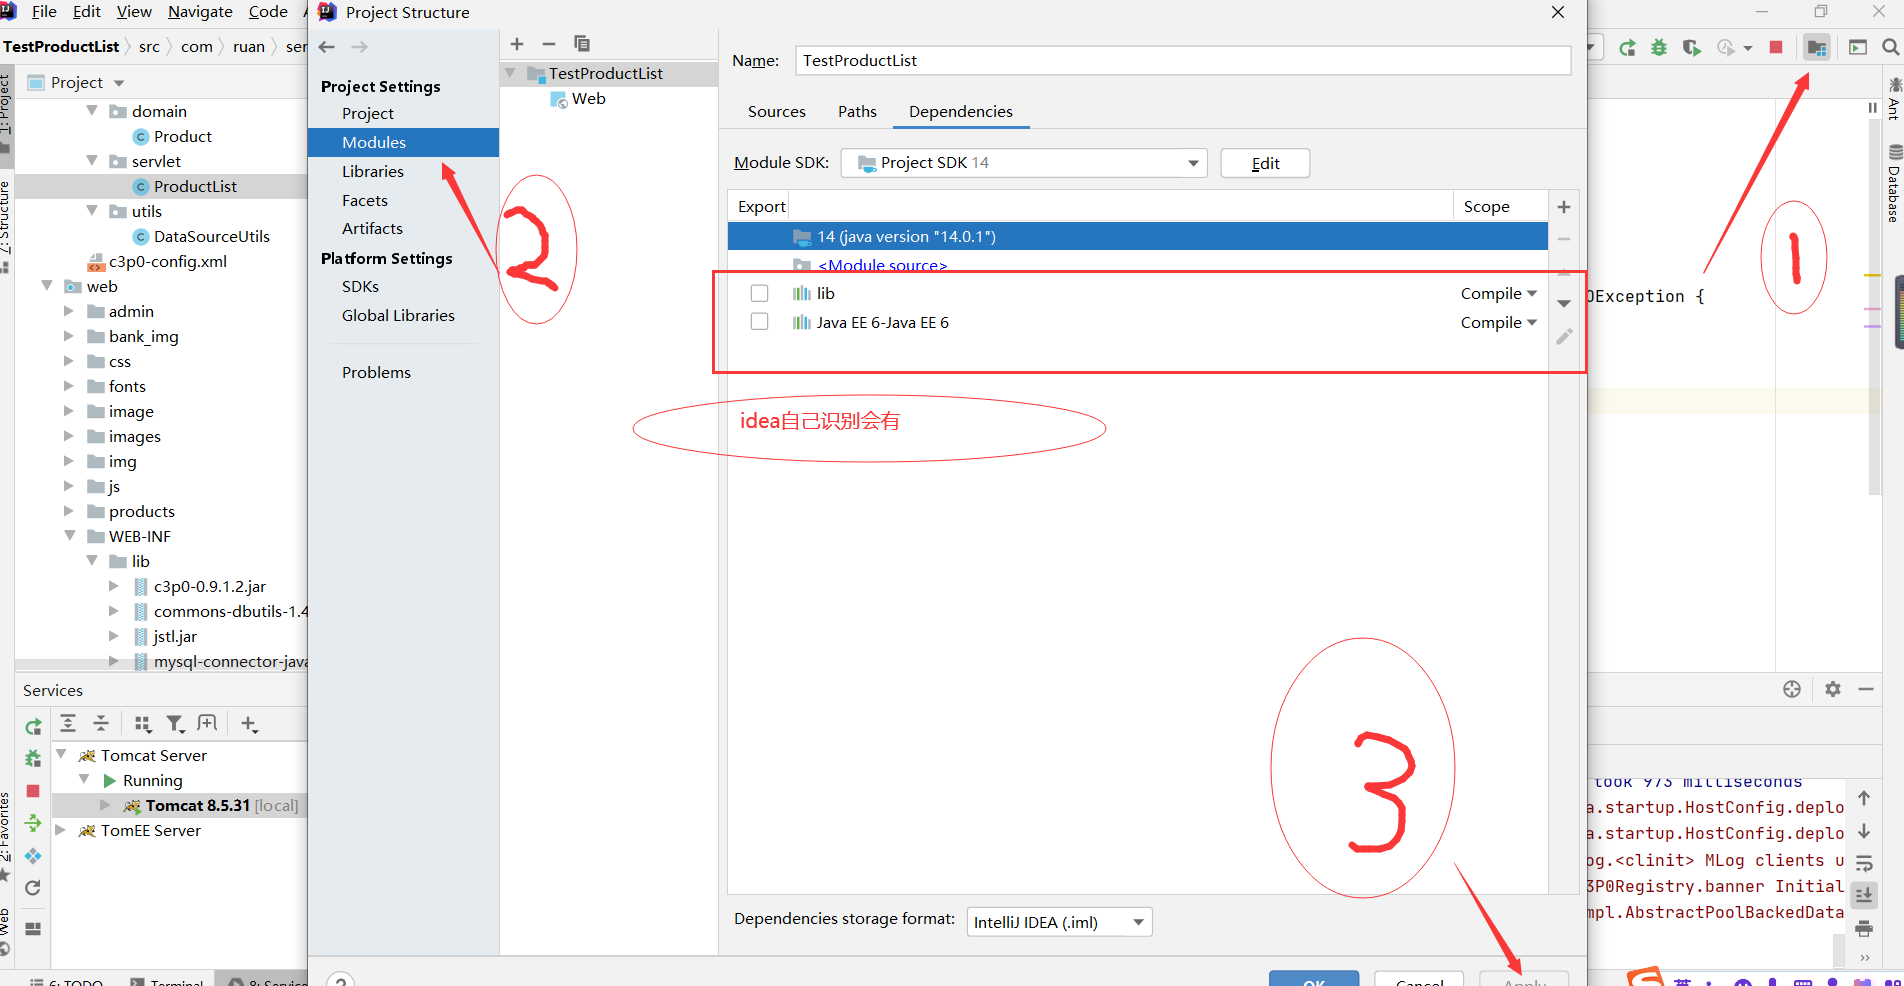This screenshot has width=1904, height=986.
Task: Toggle export checkbox for Java EE 6
Action: pos(760,322)
